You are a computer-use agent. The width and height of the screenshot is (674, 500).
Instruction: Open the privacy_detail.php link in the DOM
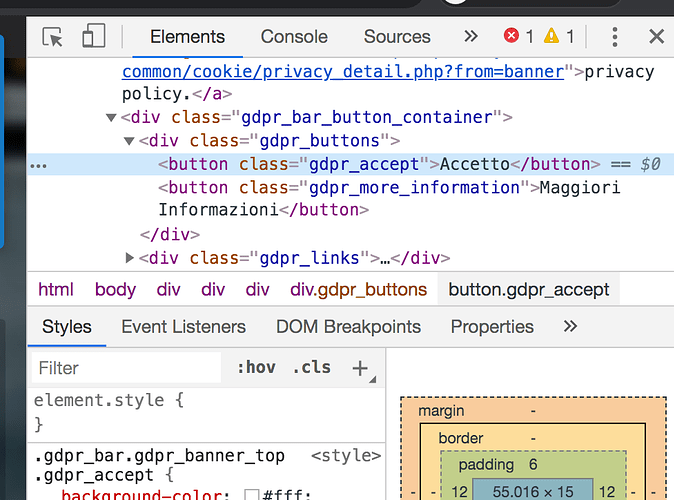[340, 72]
